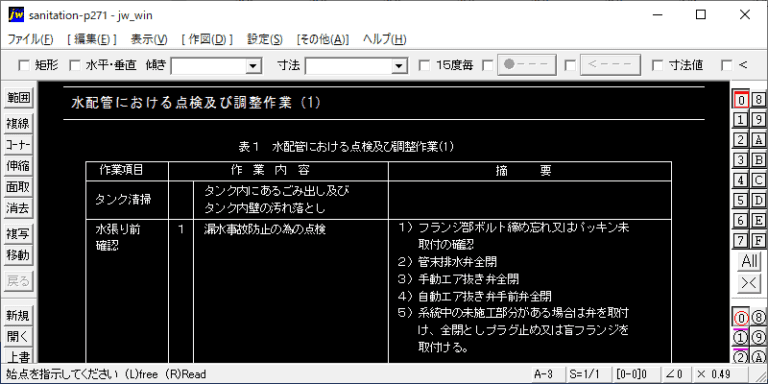Select square layer button 7

(x=741, y=240)
